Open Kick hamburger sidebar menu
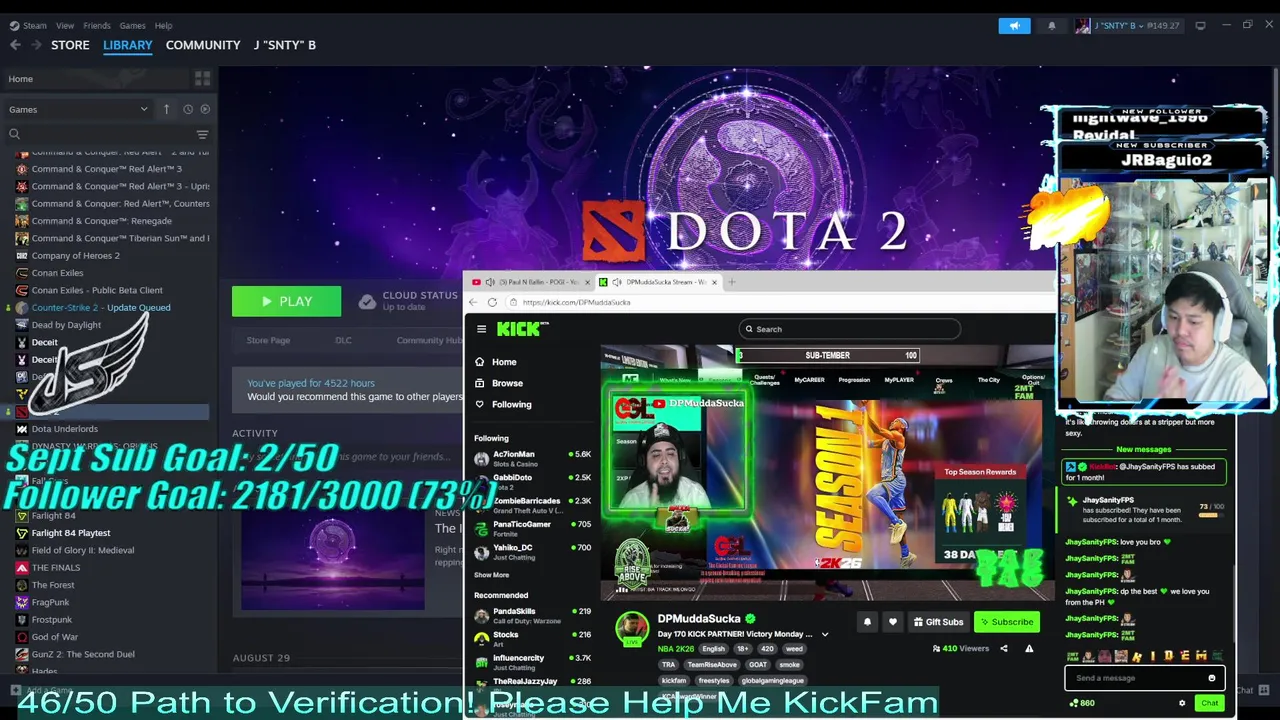 pyautogui.click(x=481, y=329)
